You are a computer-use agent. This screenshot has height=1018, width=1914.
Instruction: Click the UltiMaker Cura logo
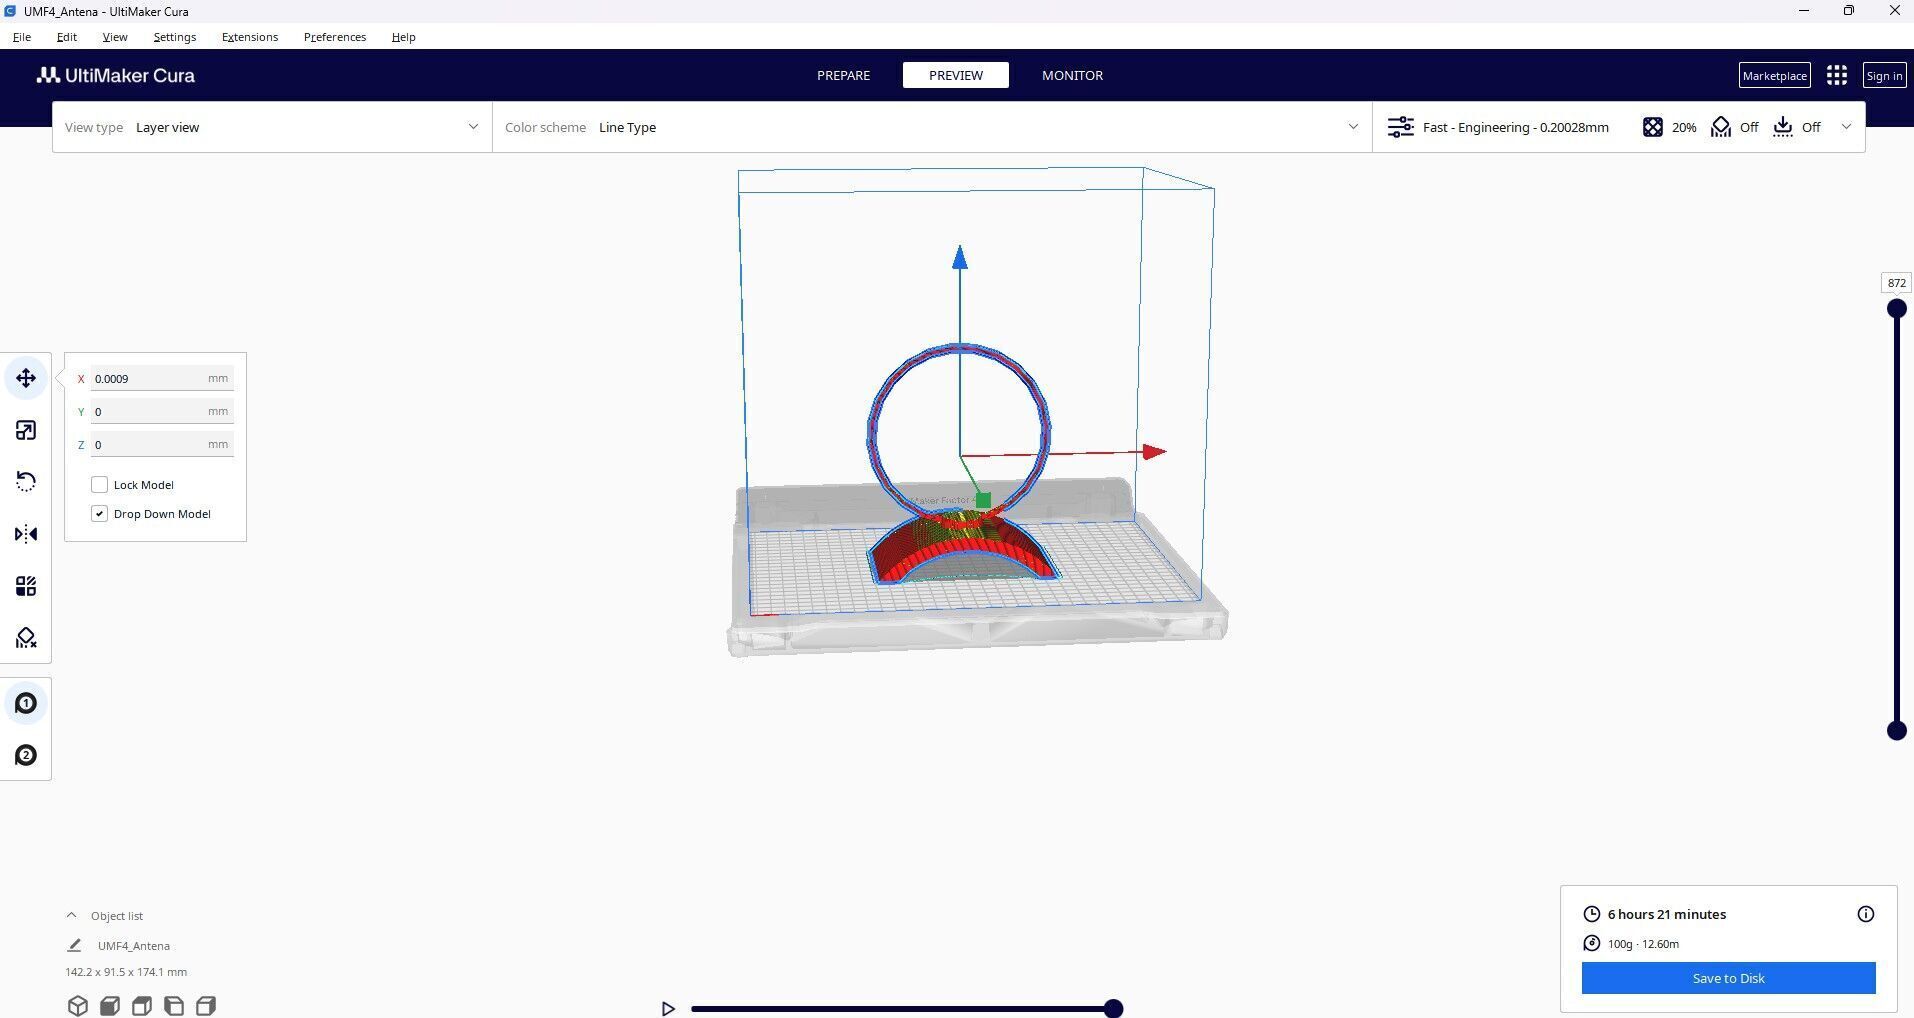point(116,75)
